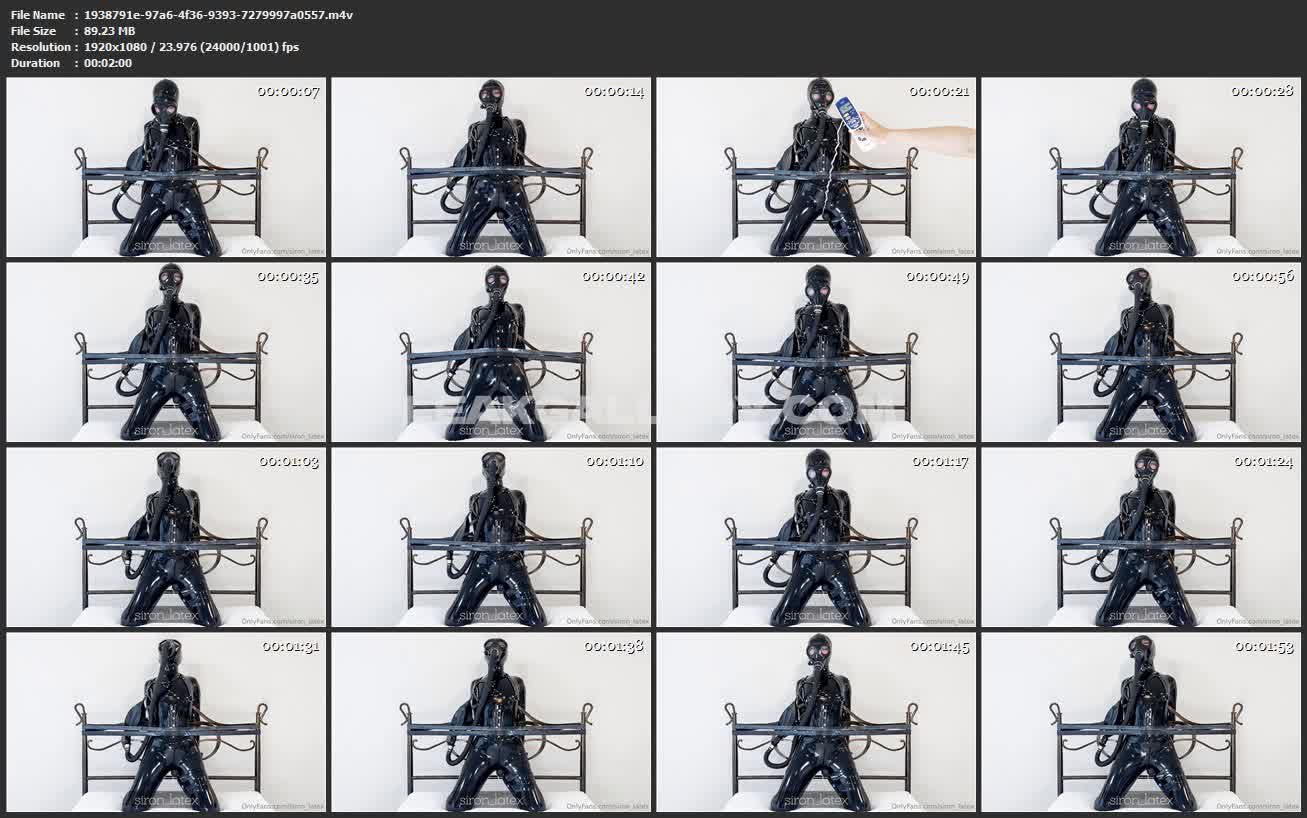Click the 00:02:00 duration value

tap(108, 63)
